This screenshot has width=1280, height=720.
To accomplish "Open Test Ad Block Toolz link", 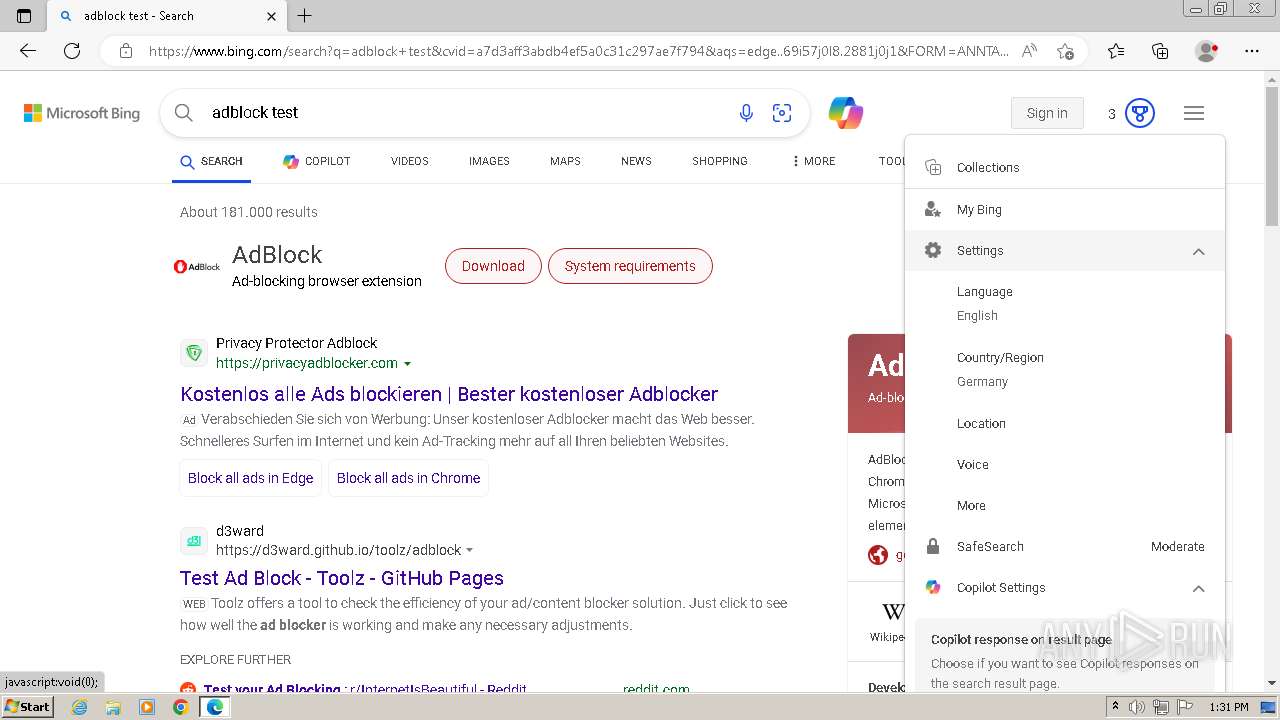I will 342,578.
